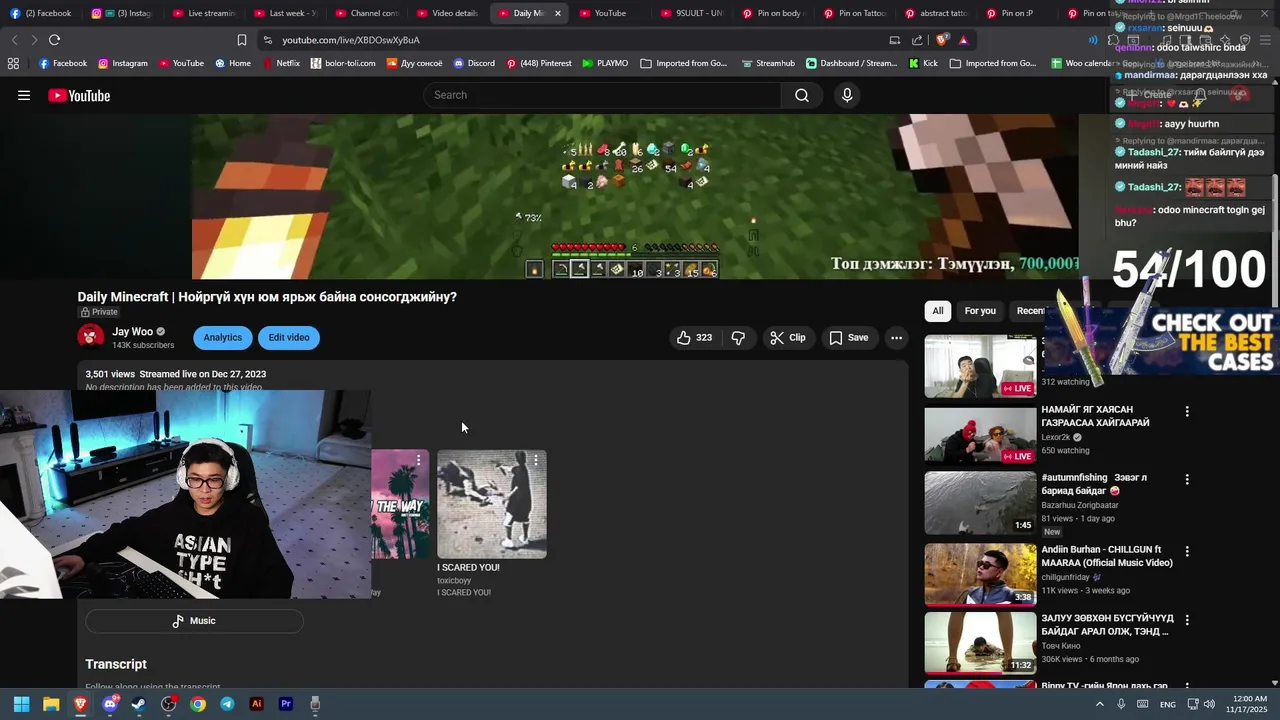Save the video to a playlist
Viewport: 1280px width, 720px height.
point(848,337)
